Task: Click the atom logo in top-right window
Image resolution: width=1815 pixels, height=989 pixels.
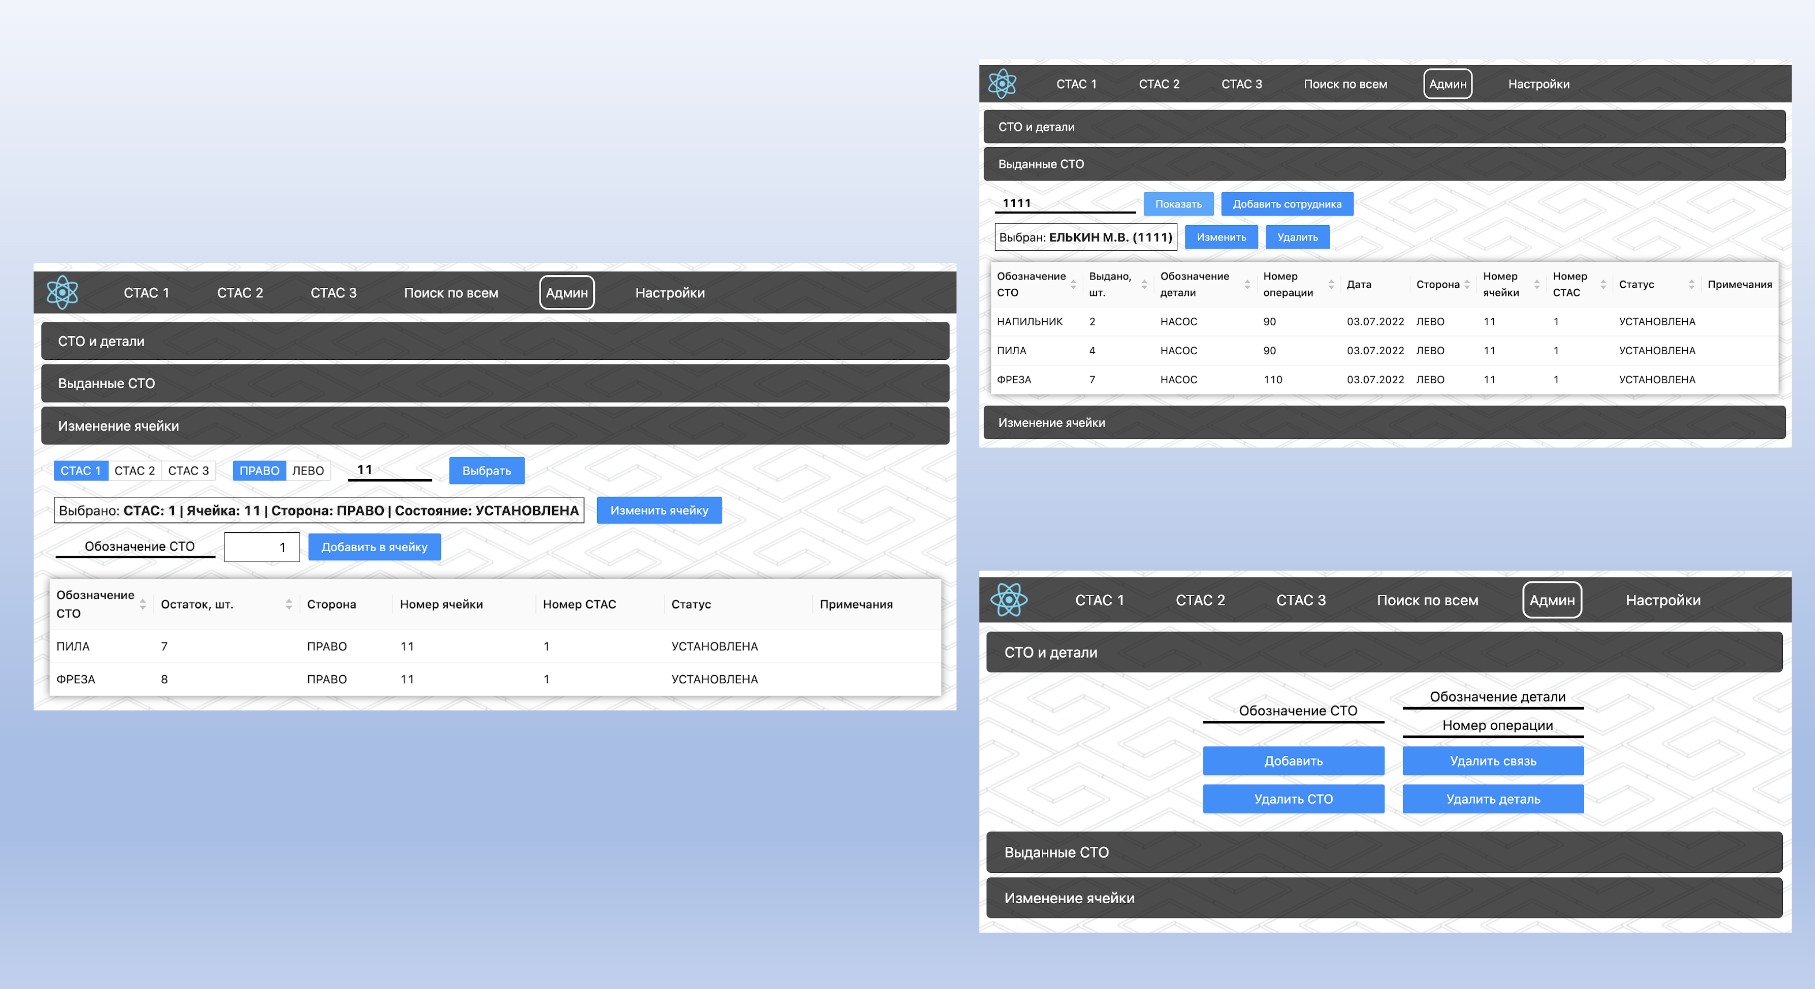Action: [x=1002, y=84]
